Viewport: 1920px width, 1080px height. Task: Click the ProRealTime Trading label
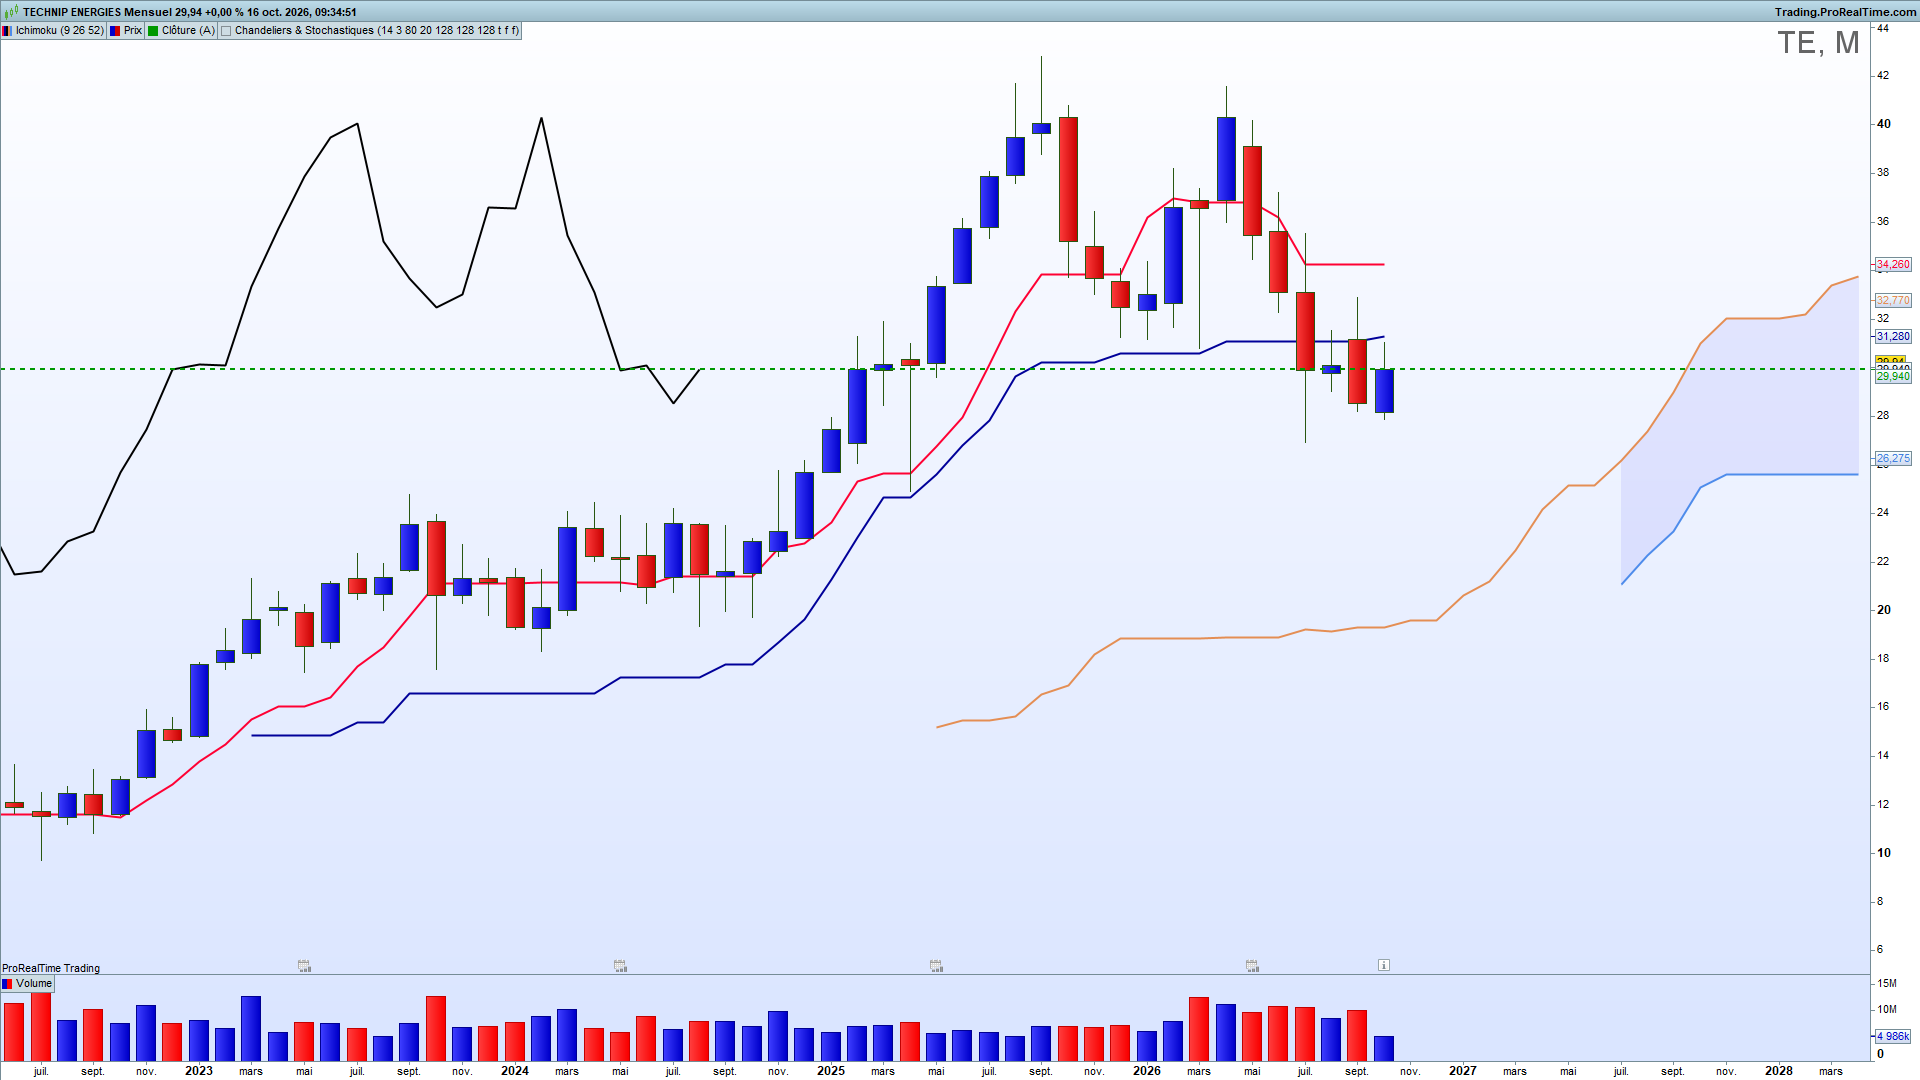click(x=51, y=968)
